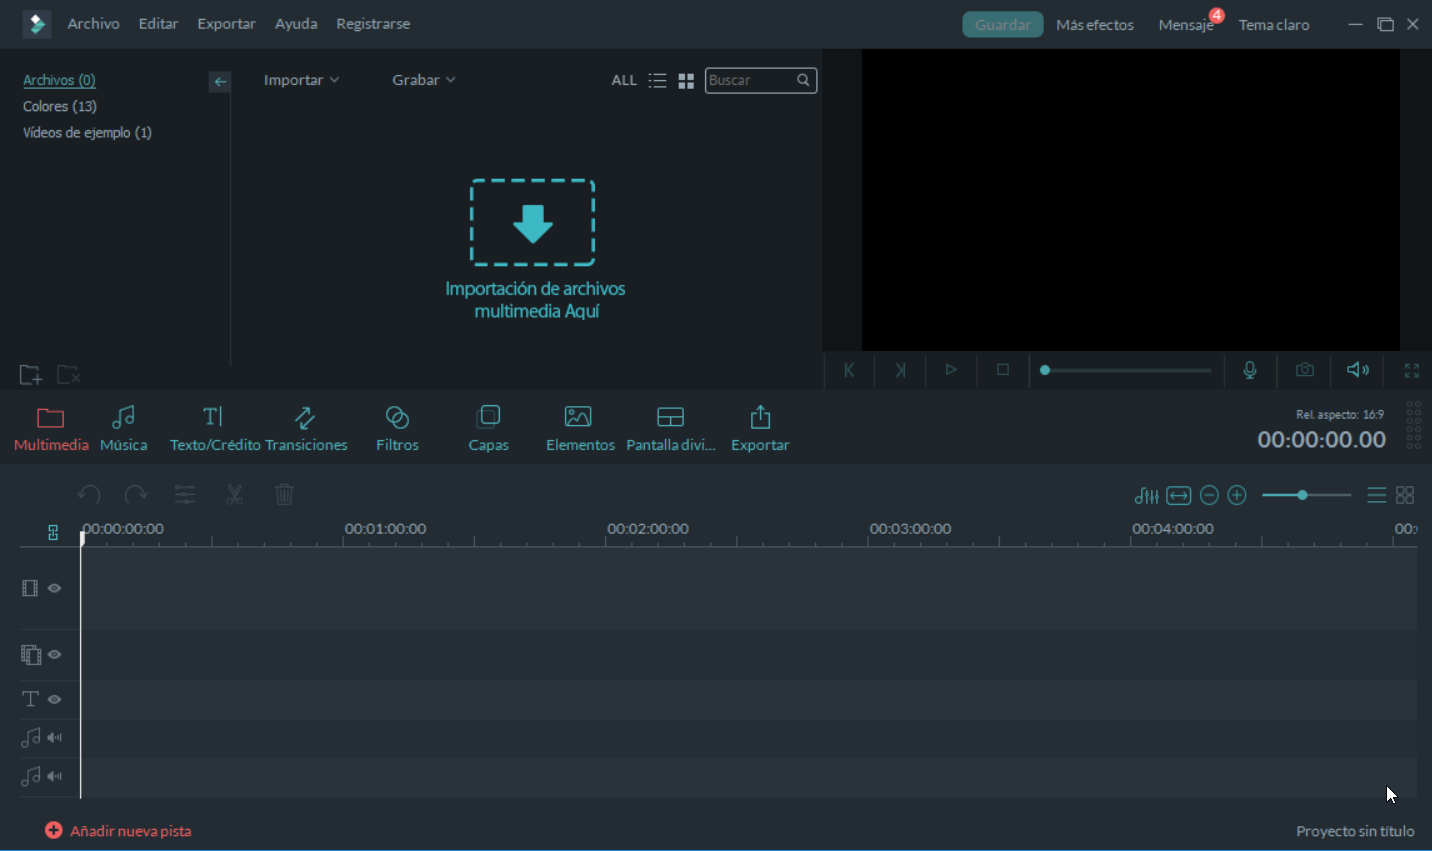Viewport: 1432px width, 851px height.
Task: Go to previous frame in preview
Action: [849, 370]
